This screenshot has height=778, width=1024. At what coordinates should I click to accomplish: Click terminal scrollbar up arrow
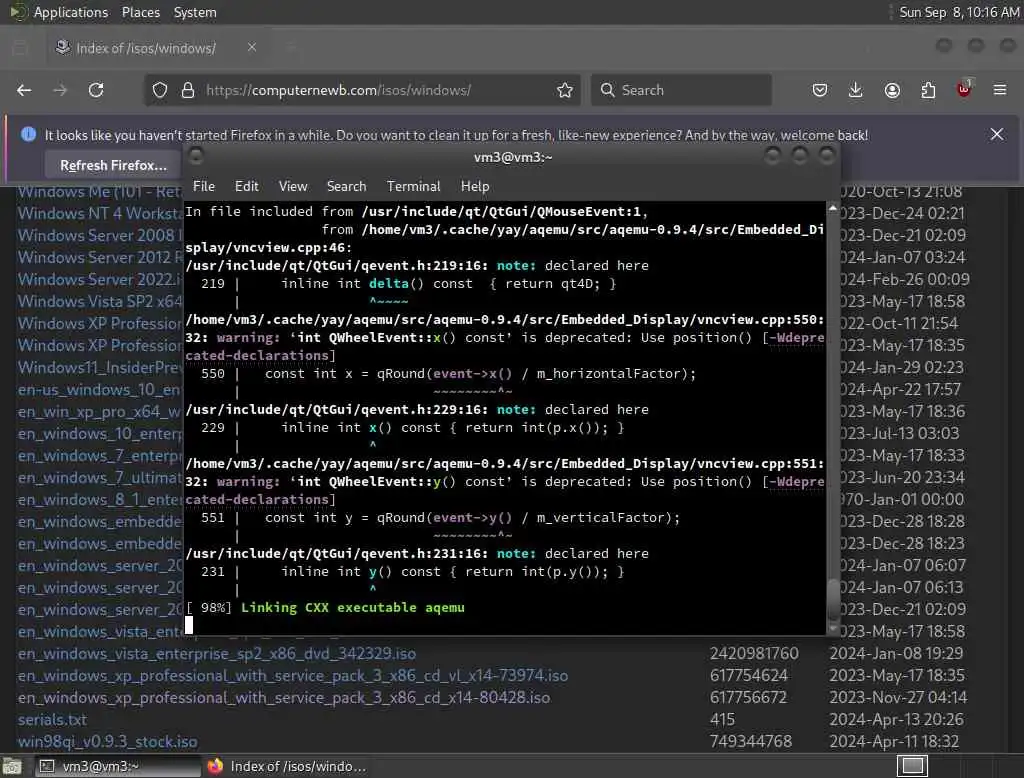(x=833, y=208)
